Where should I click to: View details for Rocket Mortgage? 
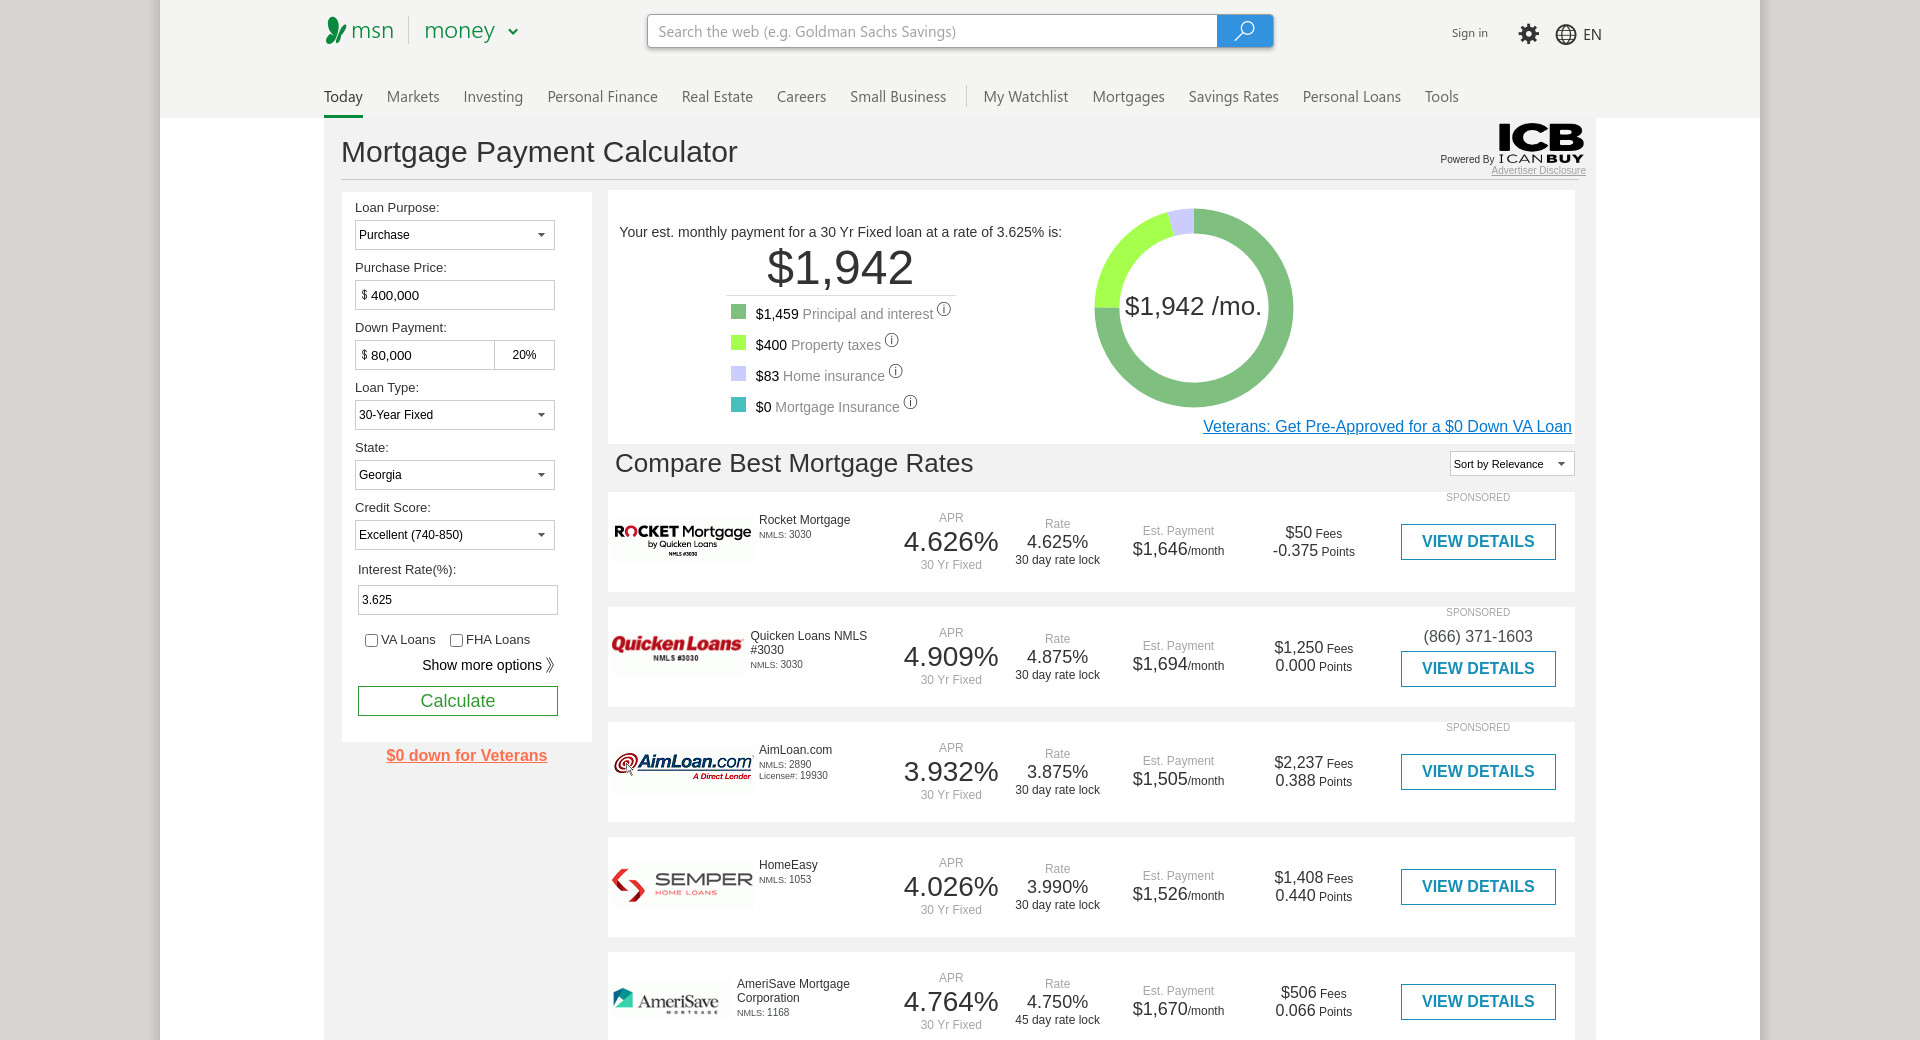point(1477,542)
